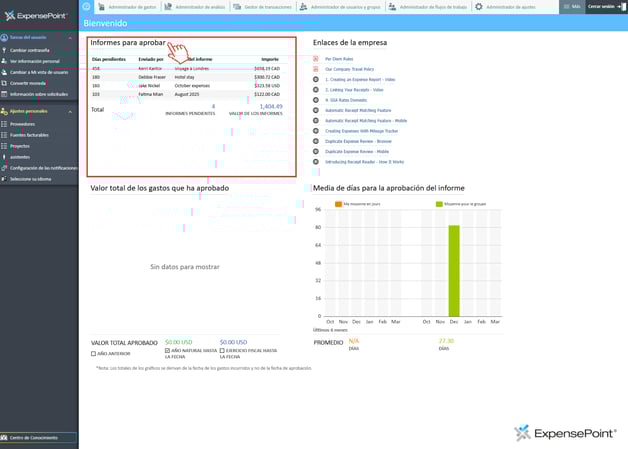Click play icon beside Introducing Receipt Reader
This screenshot has height=449, width=628.
[316, 162]
